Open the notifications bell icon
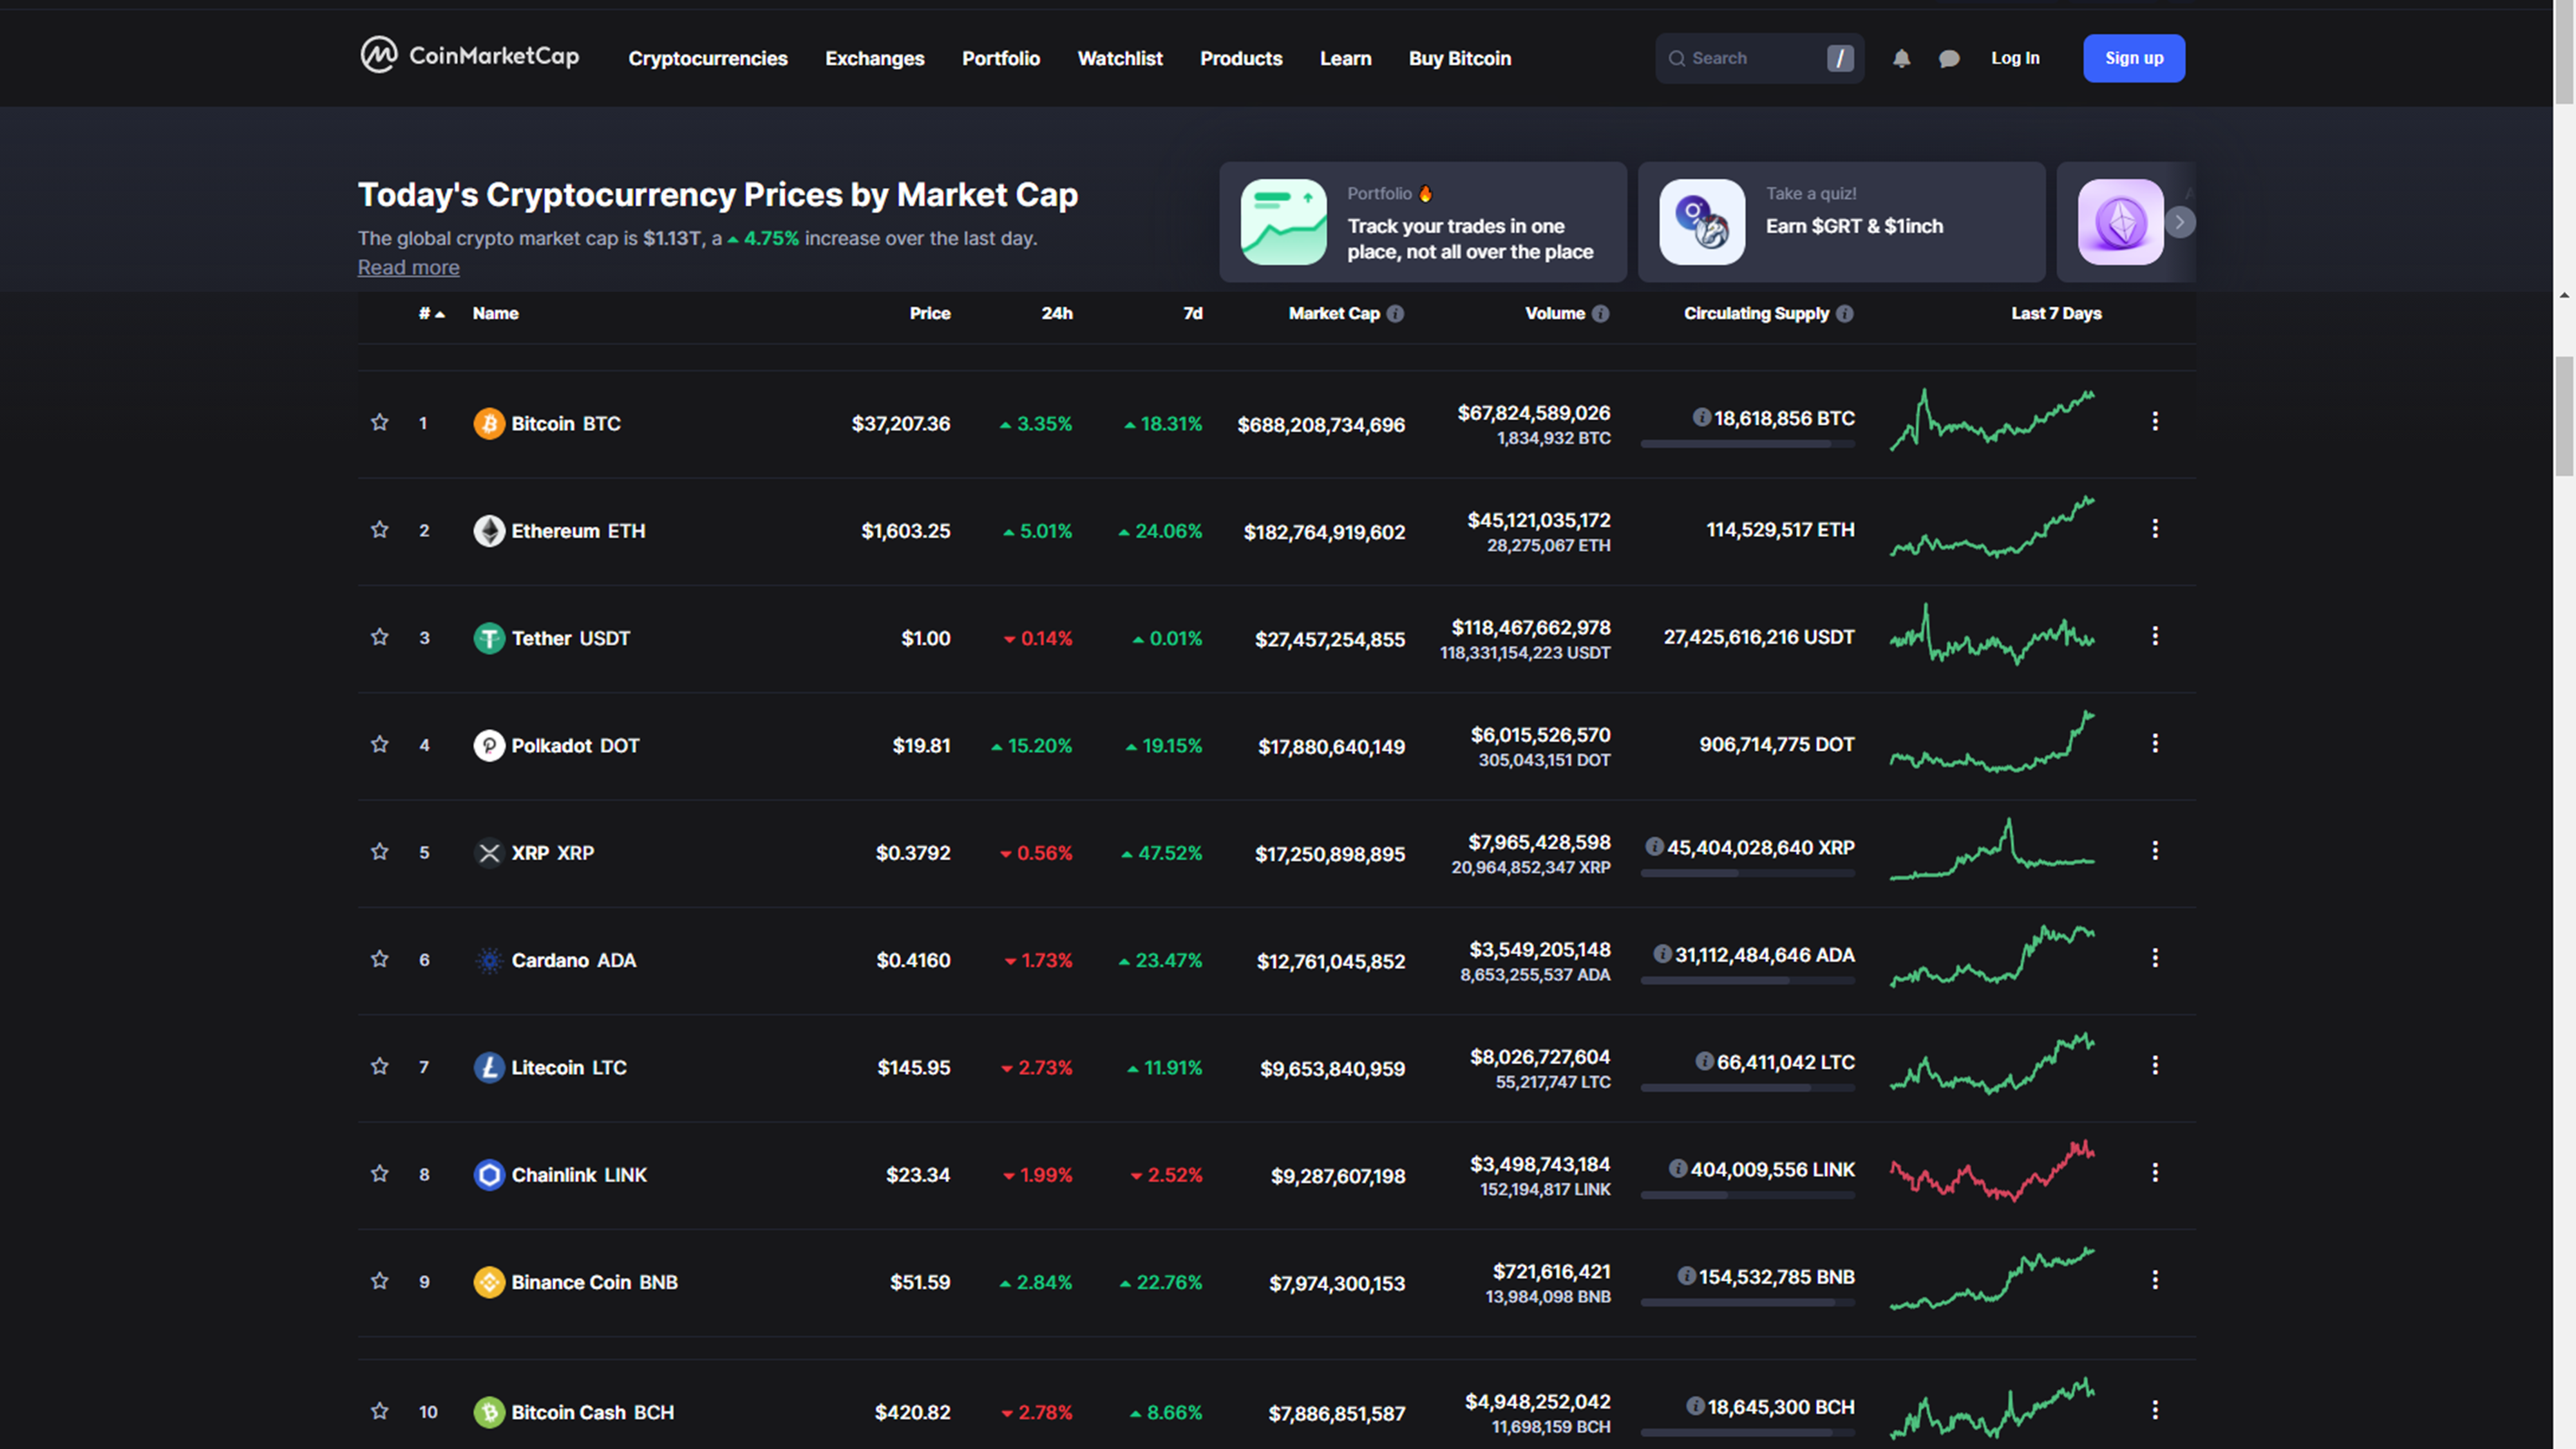 click(1901, 58)
